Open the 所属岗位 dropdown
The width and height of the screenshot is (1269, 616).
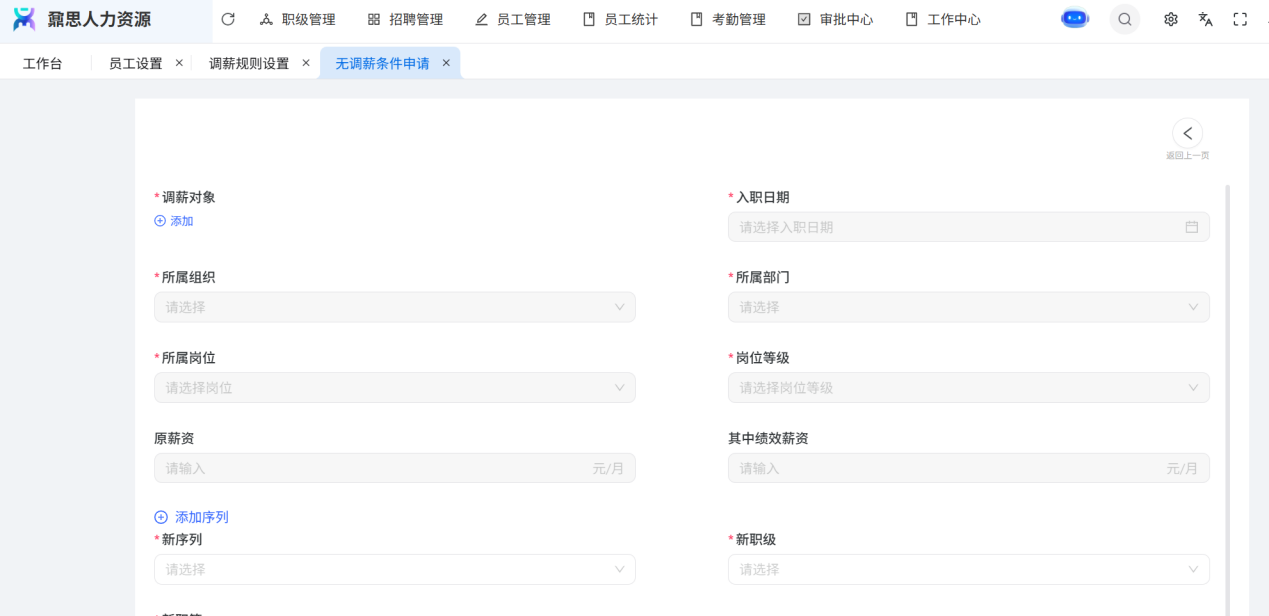pyautogui.click(x=395, y=388)
